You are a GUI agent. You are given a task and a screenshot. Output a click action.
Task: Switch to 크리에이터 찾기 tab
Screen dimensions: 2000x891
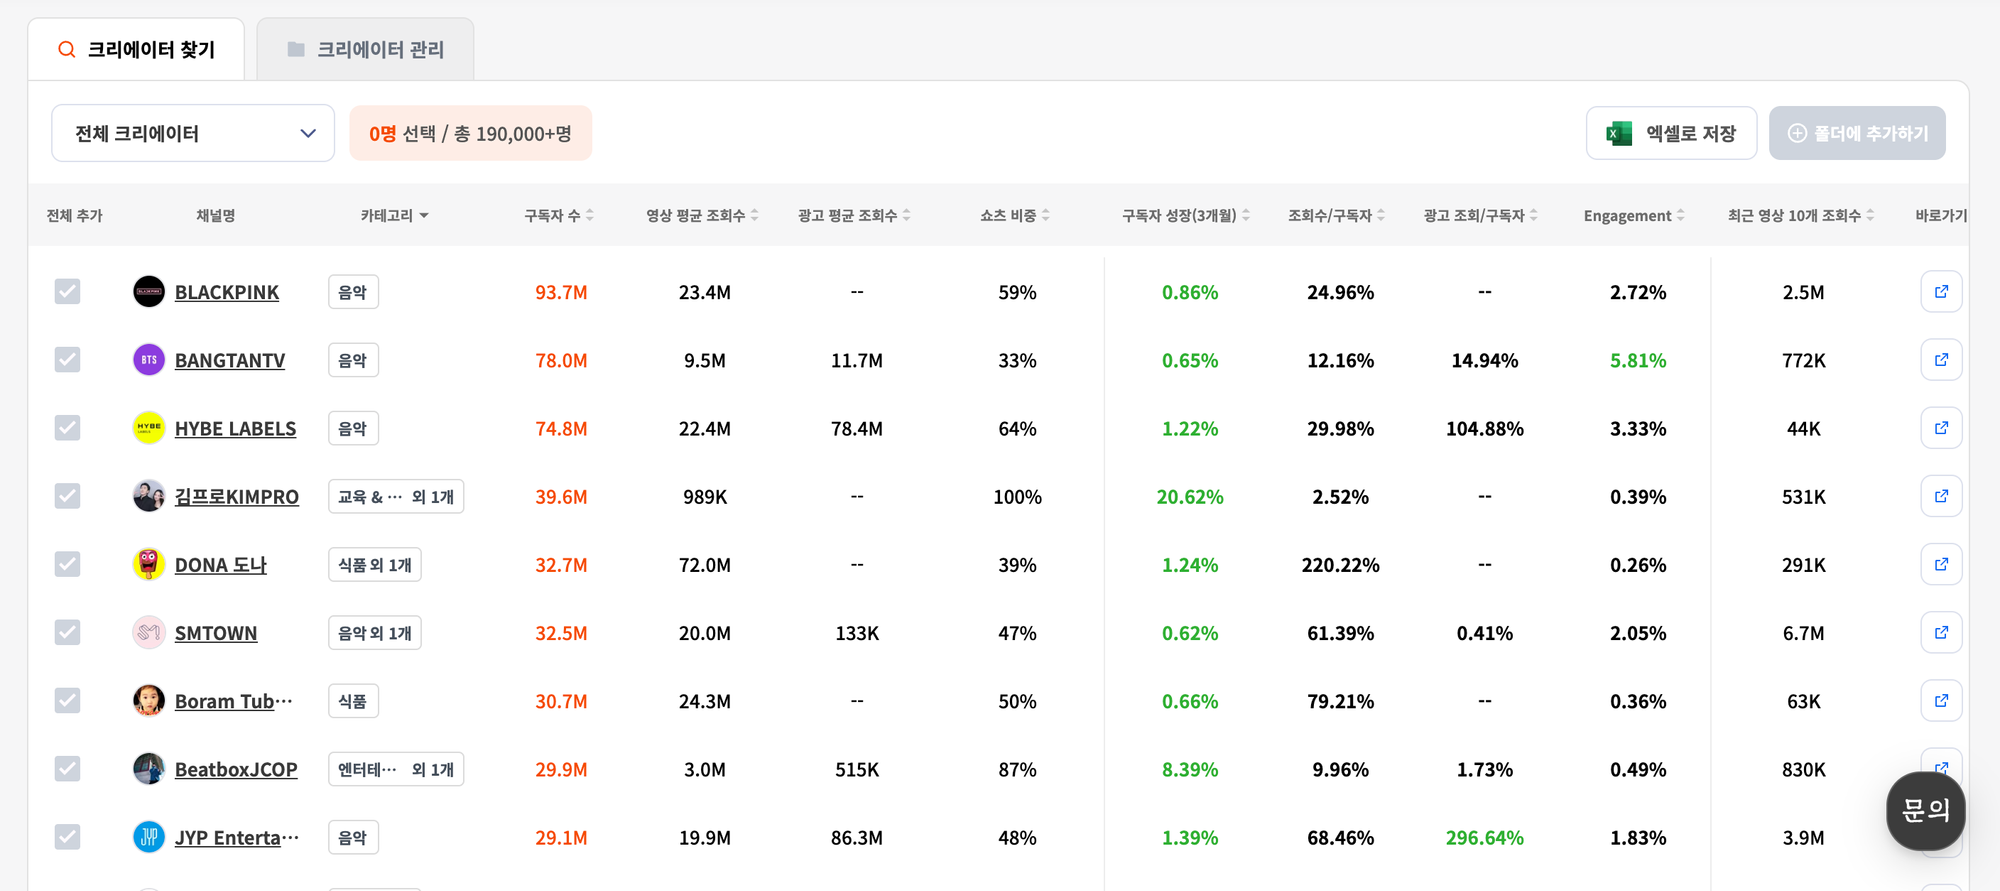pos(136,49)
